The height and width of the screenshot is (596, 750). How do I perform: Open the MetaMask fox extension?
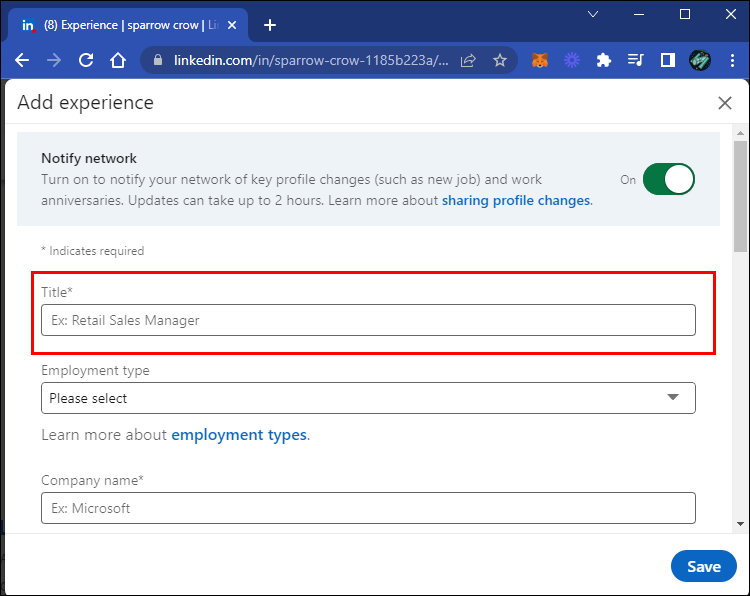(x=539, y=60)
